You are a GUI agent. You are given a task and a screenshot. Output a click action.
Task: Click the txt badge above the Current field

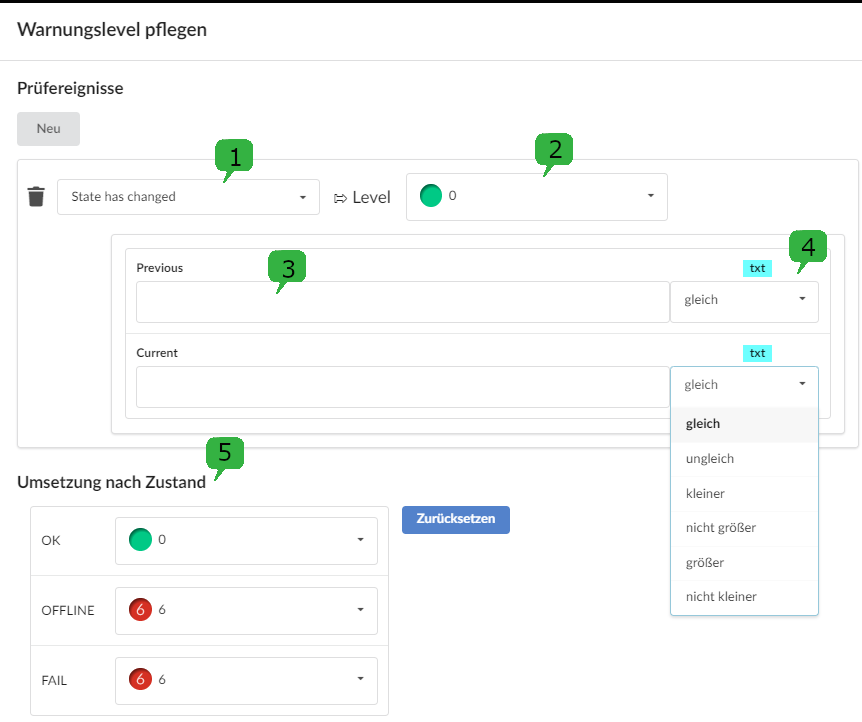[757, 352]
